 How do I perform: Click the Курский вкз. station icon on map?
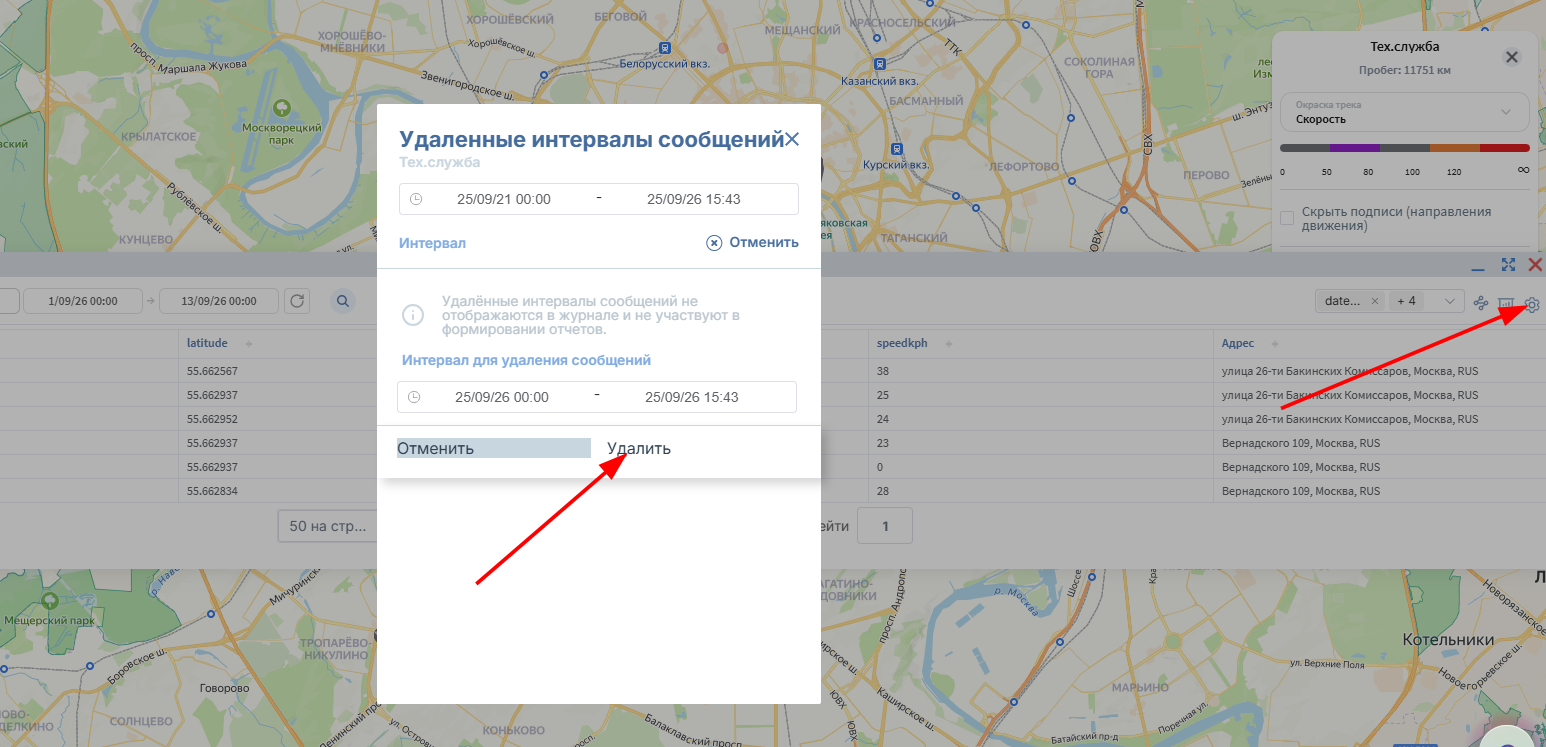(897, 147)
